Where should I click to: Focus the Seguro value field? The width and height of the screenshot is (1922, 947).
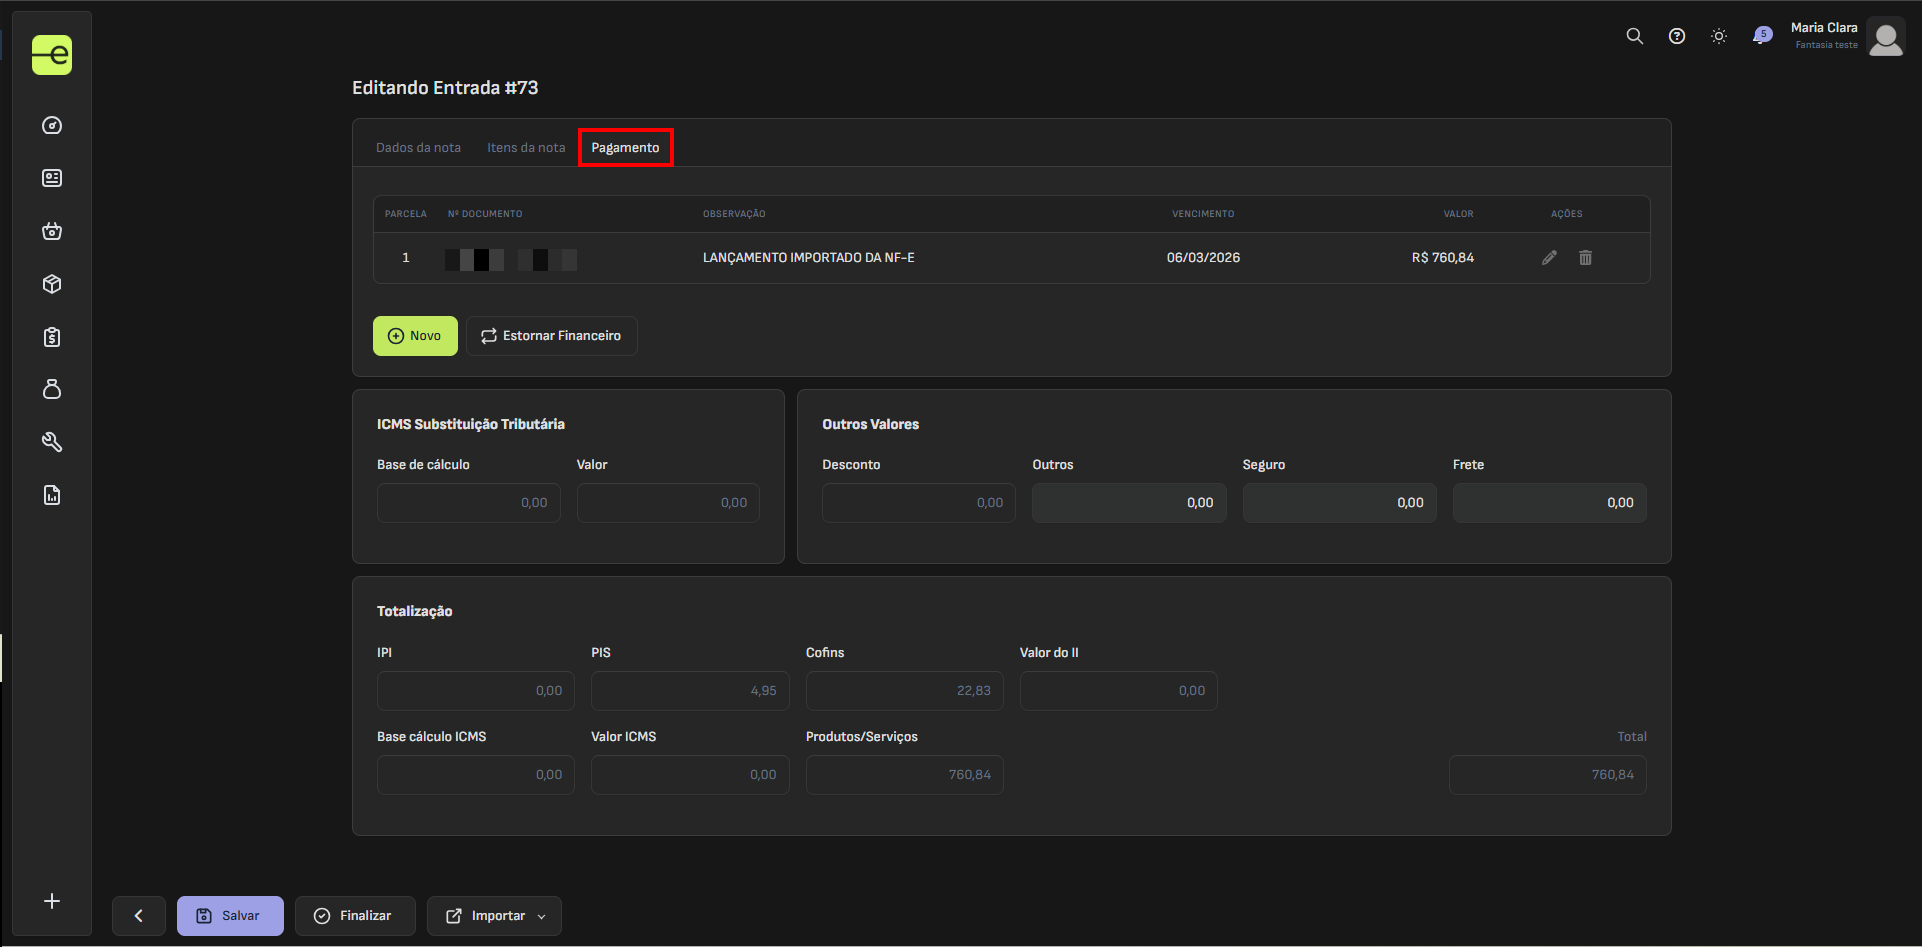click(x=1340, y=503)
